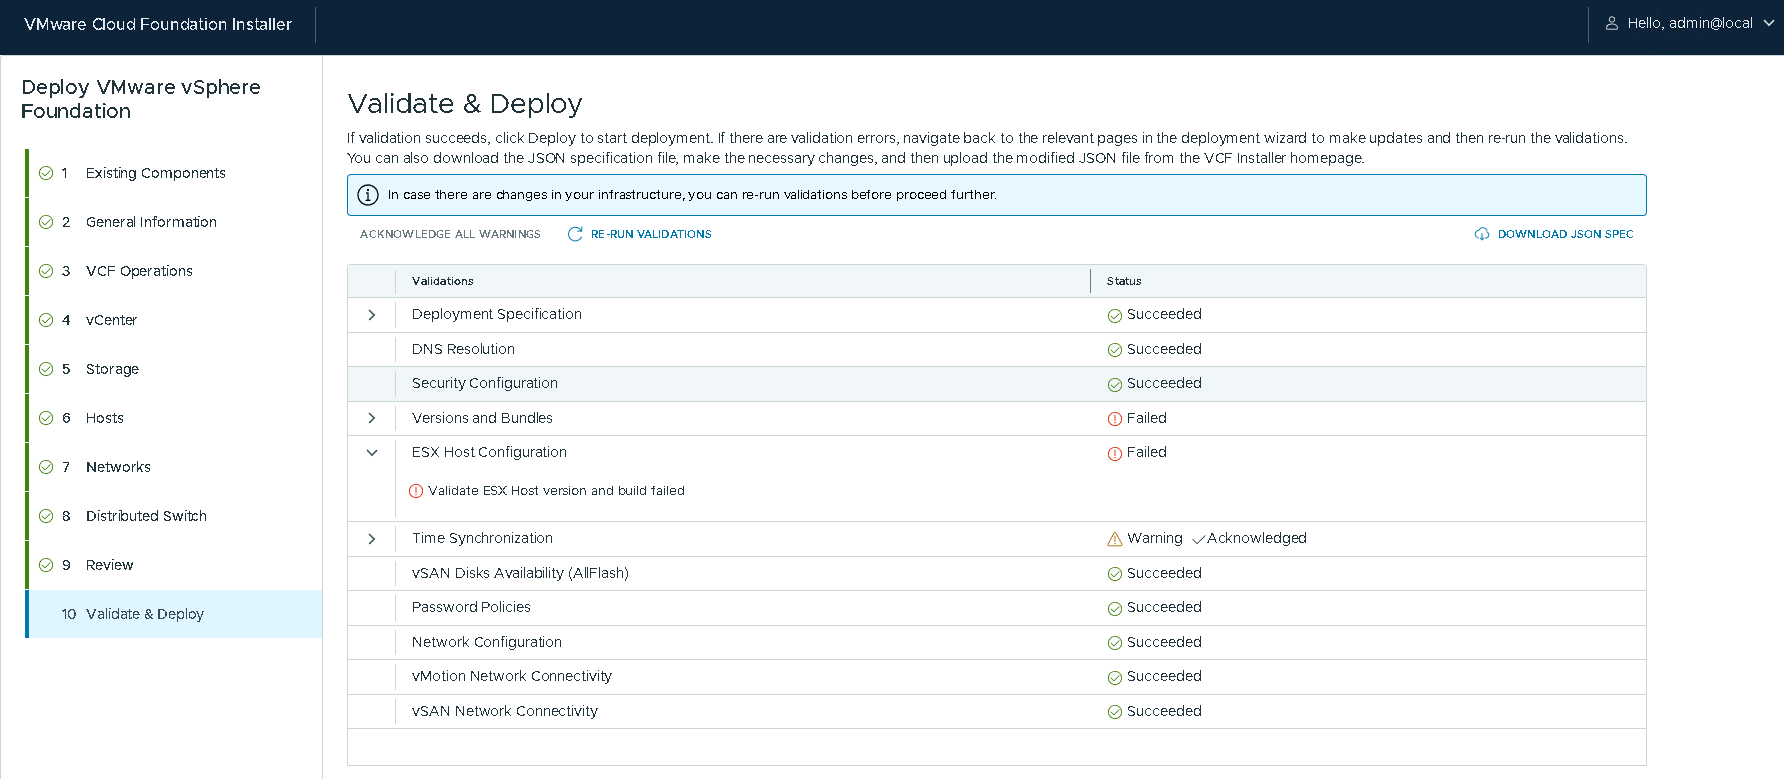Click the Security Configuration row text

tap(485, 383)
